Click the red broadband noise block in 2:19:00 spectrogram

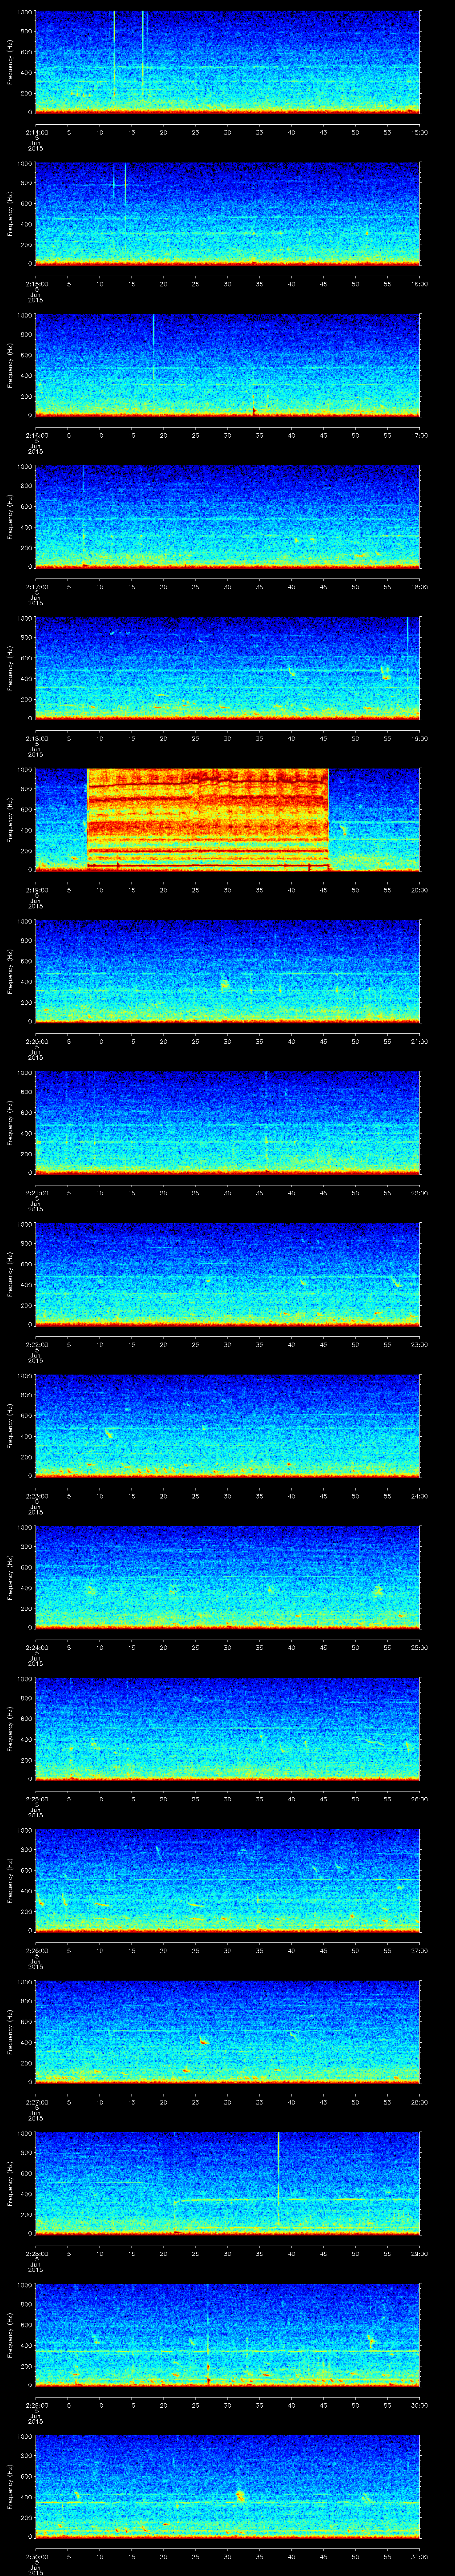pyautogui.click(x=208, y=819)
